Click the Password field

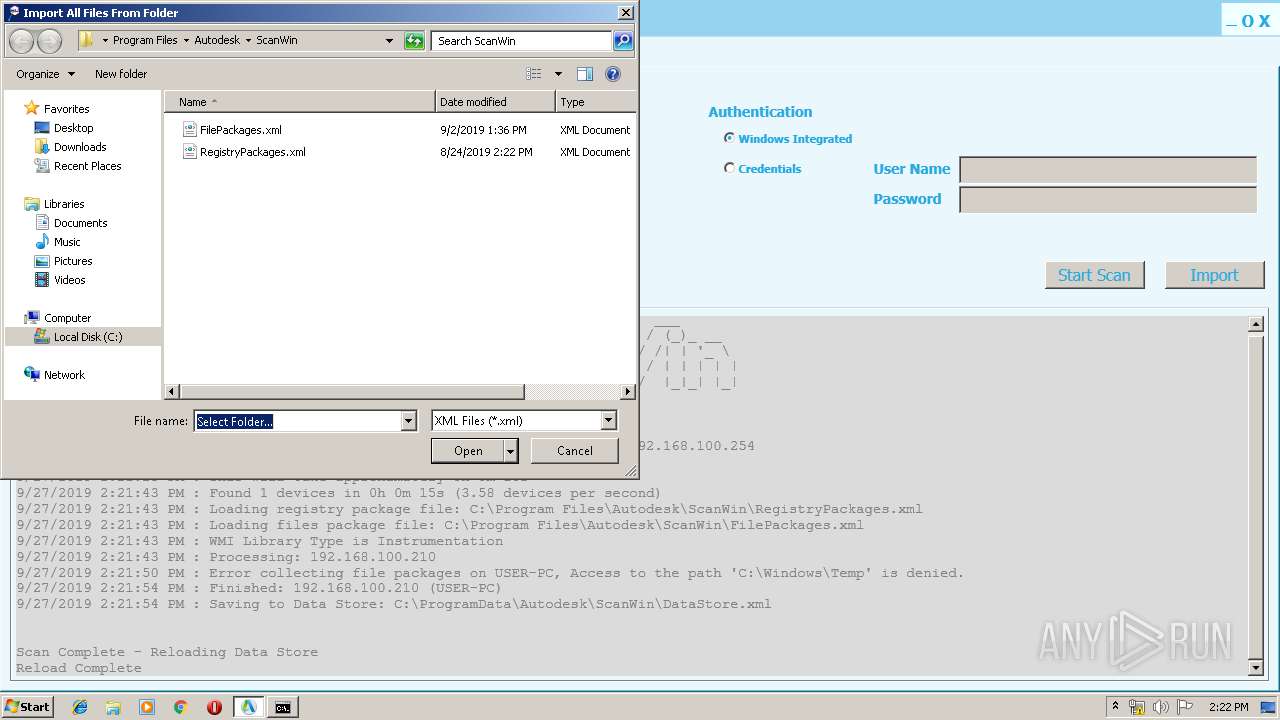click(1108, 200)
